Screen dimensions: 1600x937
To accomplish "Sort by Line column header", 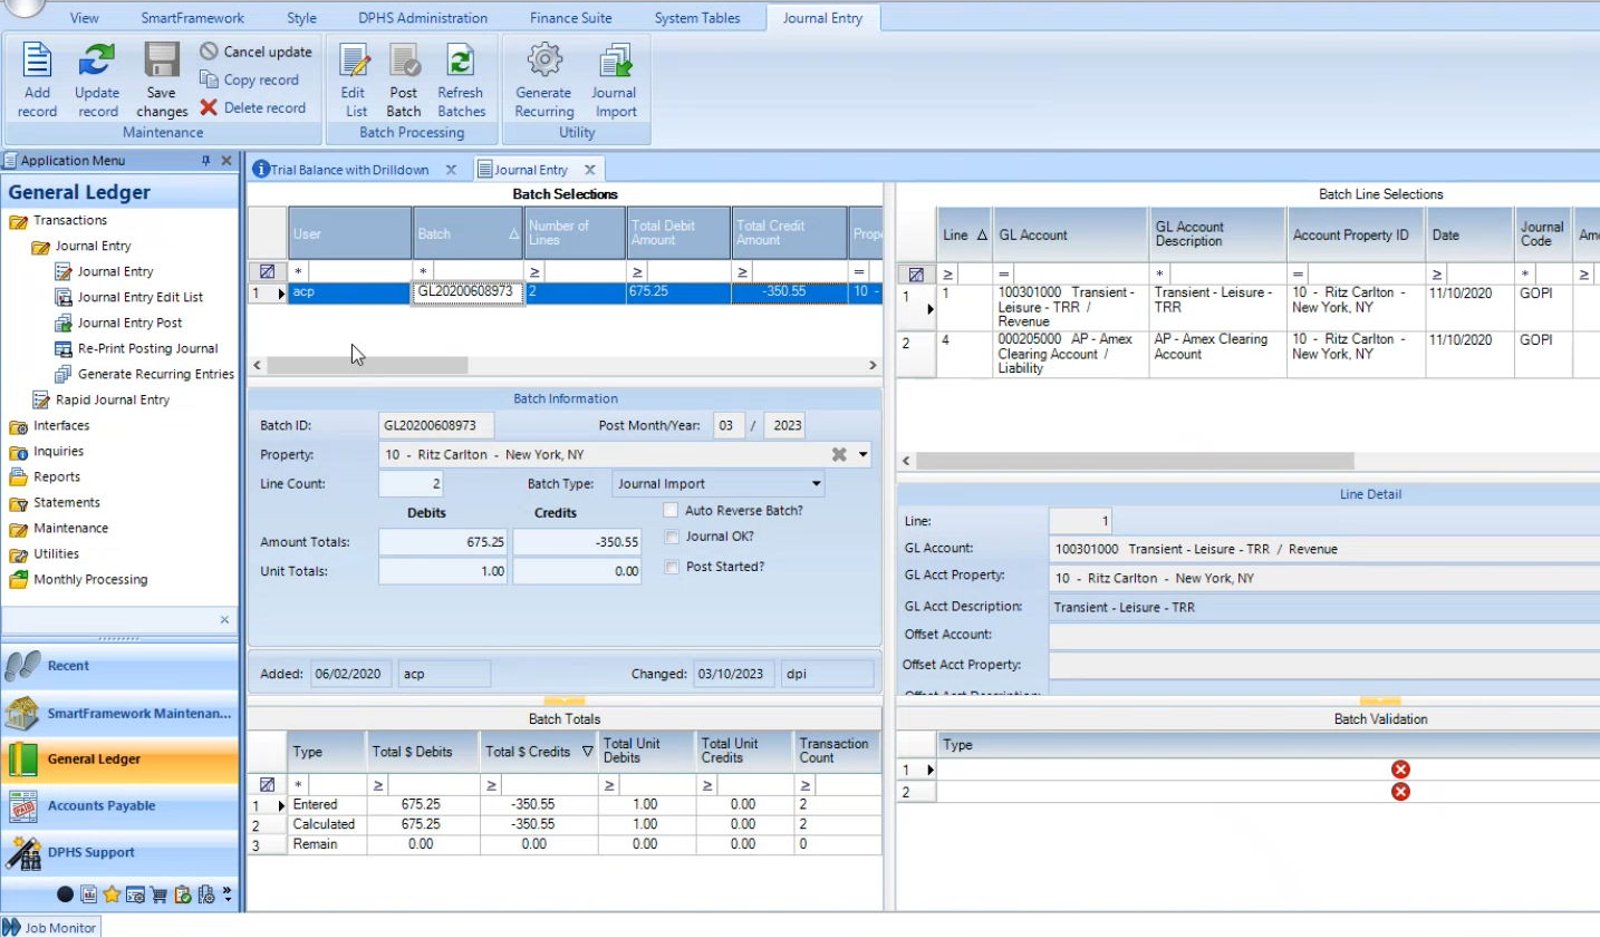I will (964, 235).
